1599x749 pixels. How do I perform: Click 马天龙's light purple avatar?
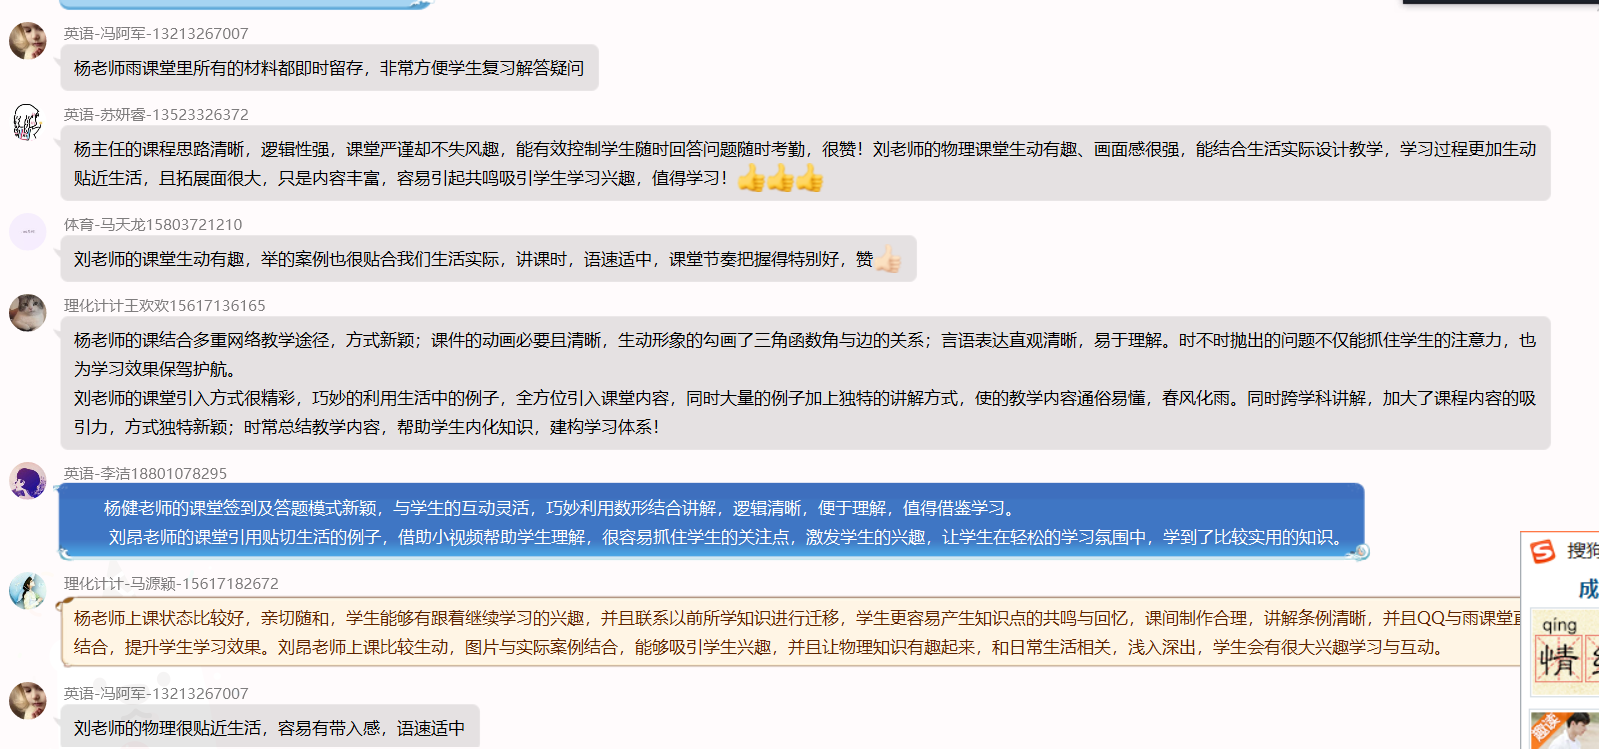28,232
